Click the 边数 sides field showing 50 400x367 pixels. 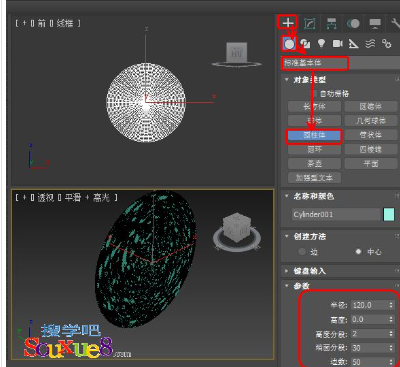(369, 362)
